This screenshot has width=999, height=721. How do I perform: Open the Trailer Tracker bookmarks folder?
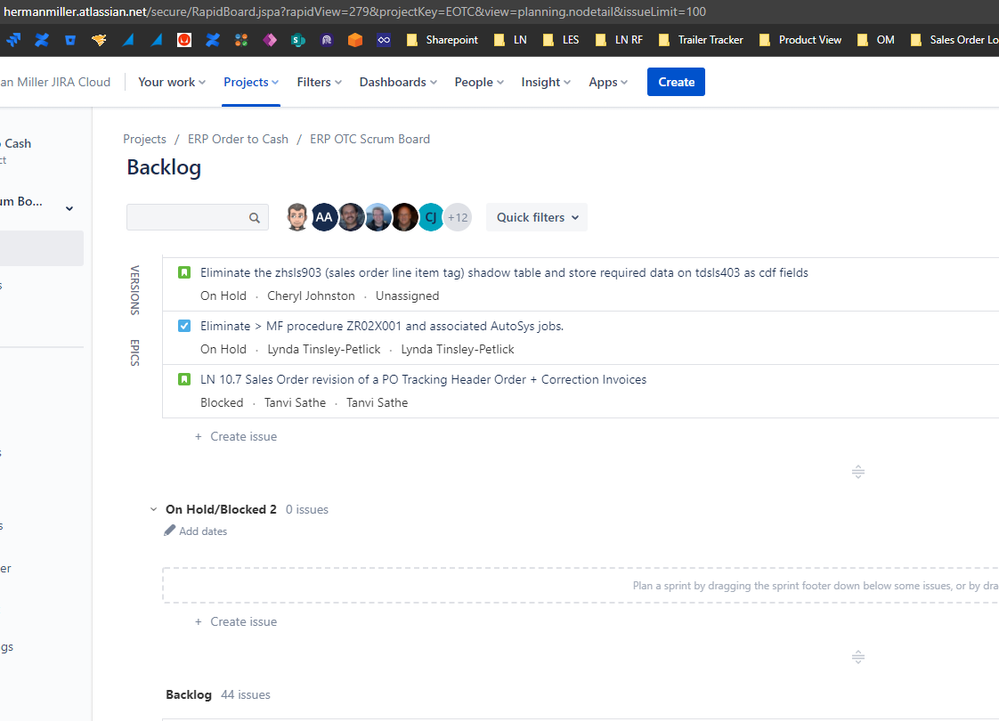coord(701,40)
